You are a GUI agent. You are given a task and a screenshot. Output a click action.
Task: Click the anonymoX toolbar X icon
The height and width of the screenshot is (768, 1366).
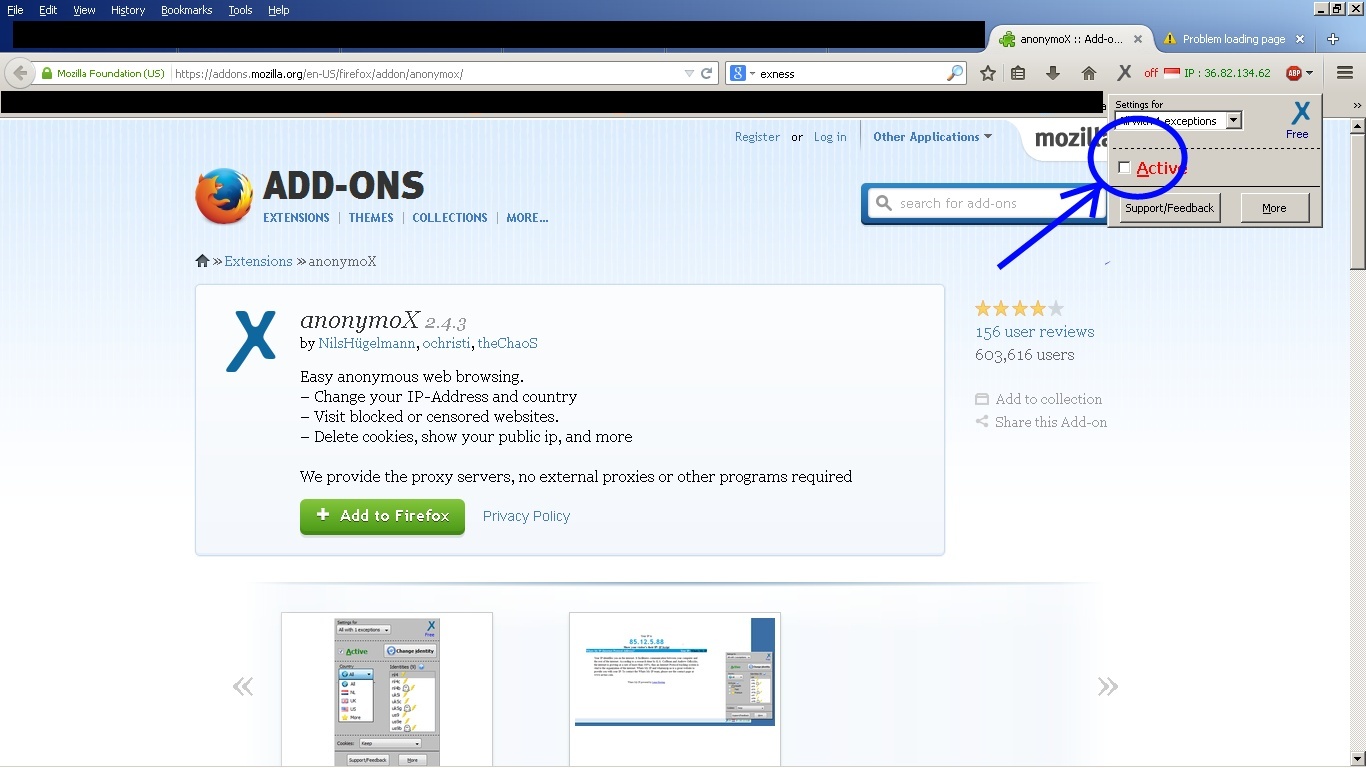1124,73
